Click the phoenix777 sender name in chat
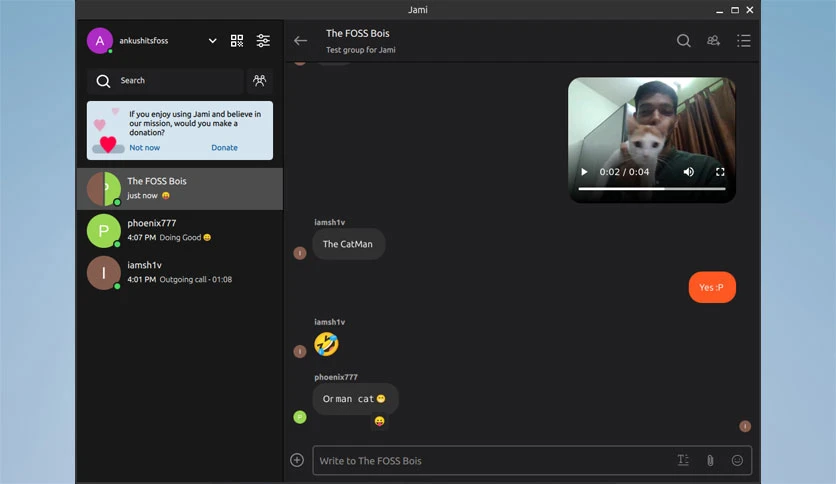The image size is (836, 484). pos(336,377)
